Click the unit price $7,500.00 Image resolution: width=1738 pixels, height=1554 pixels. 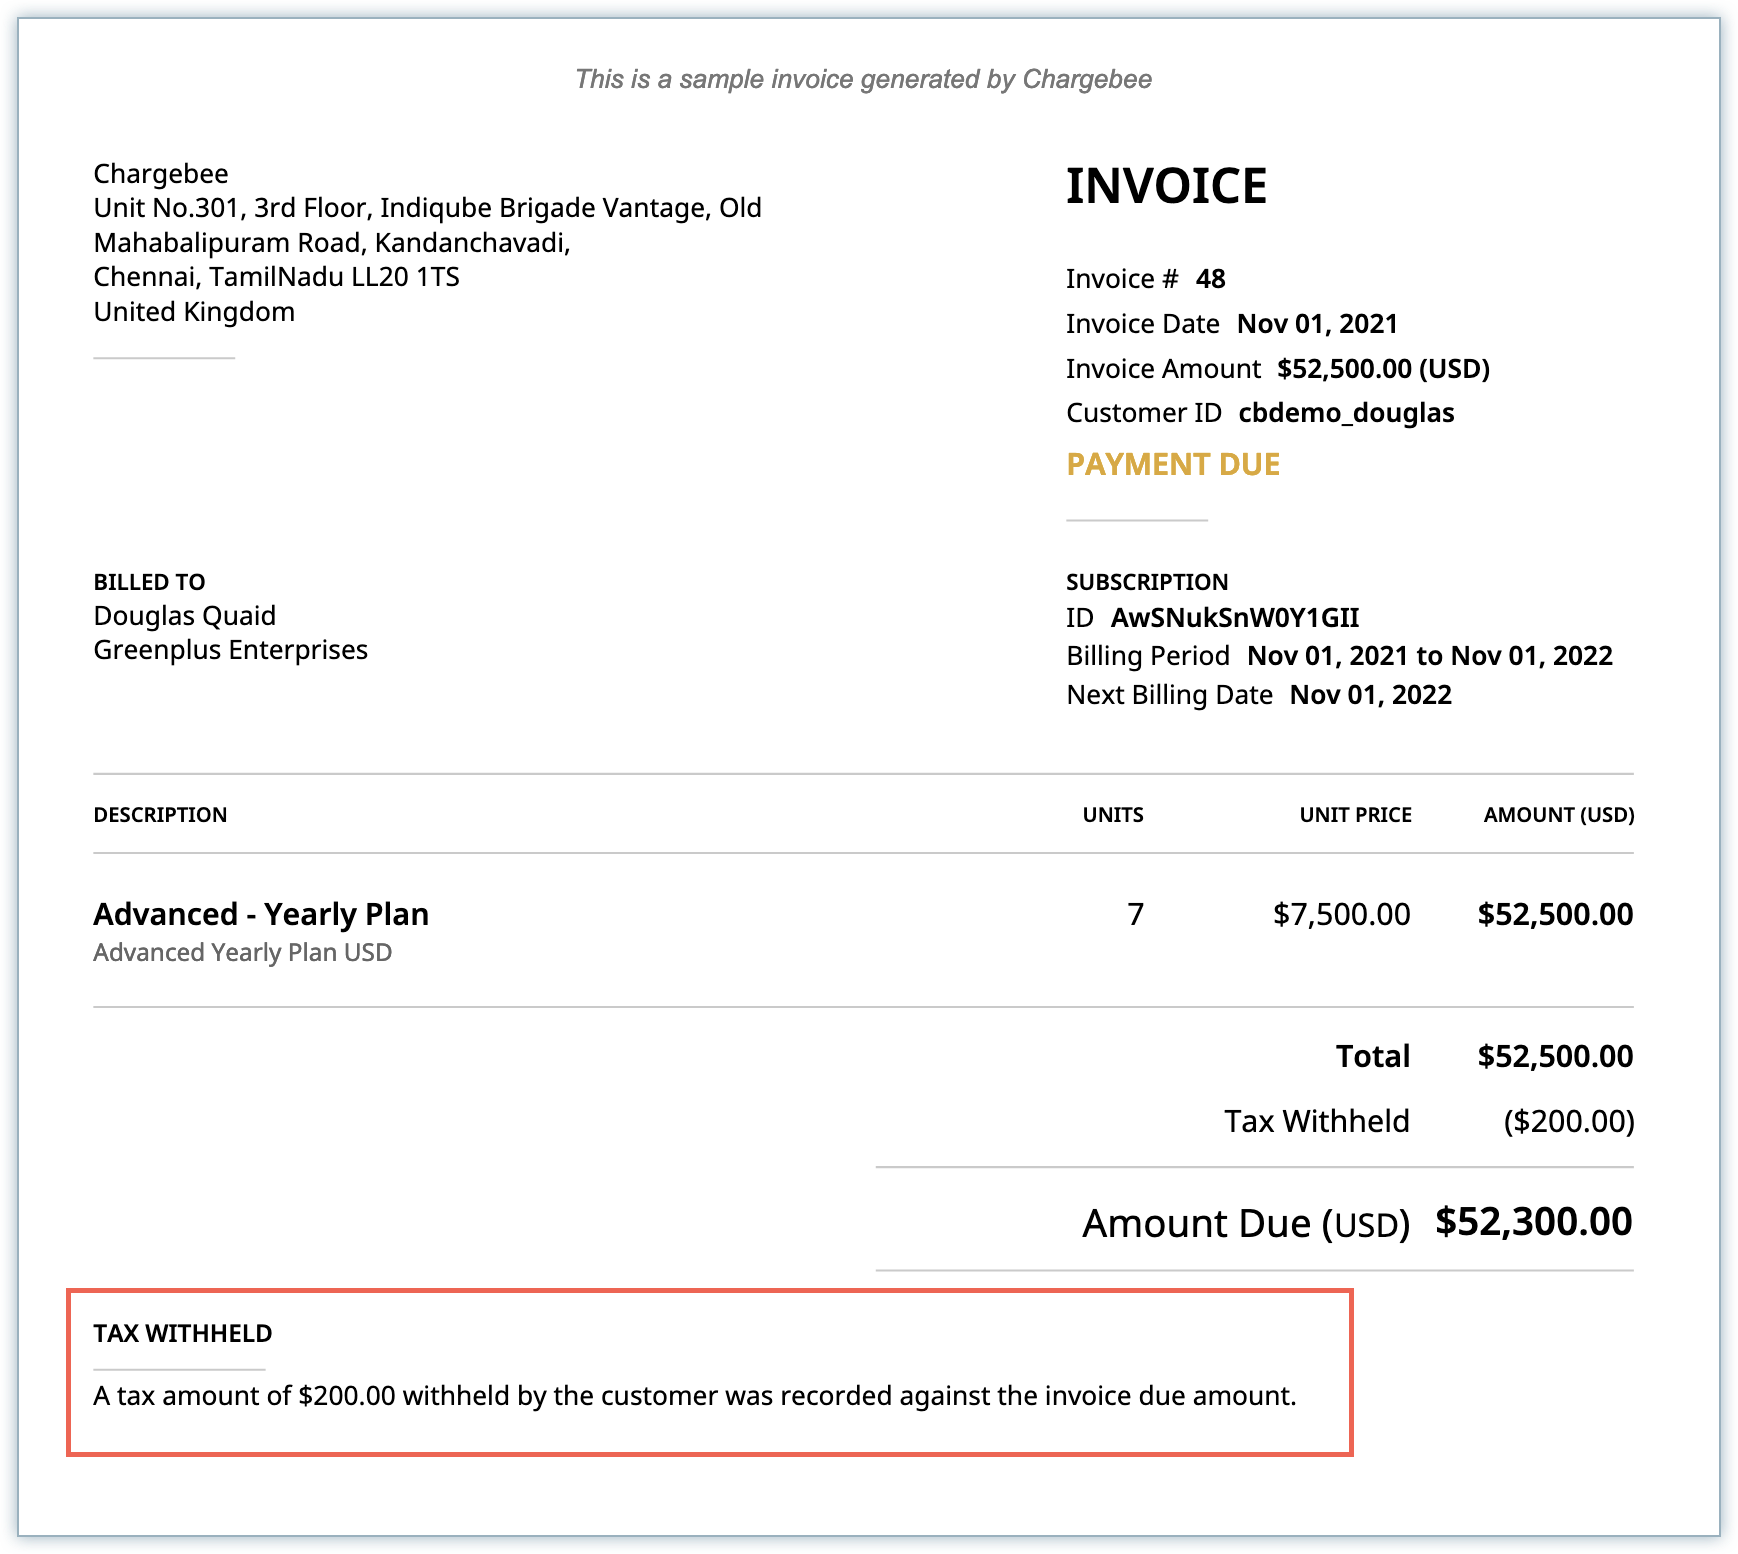(x=1341, y=914)
